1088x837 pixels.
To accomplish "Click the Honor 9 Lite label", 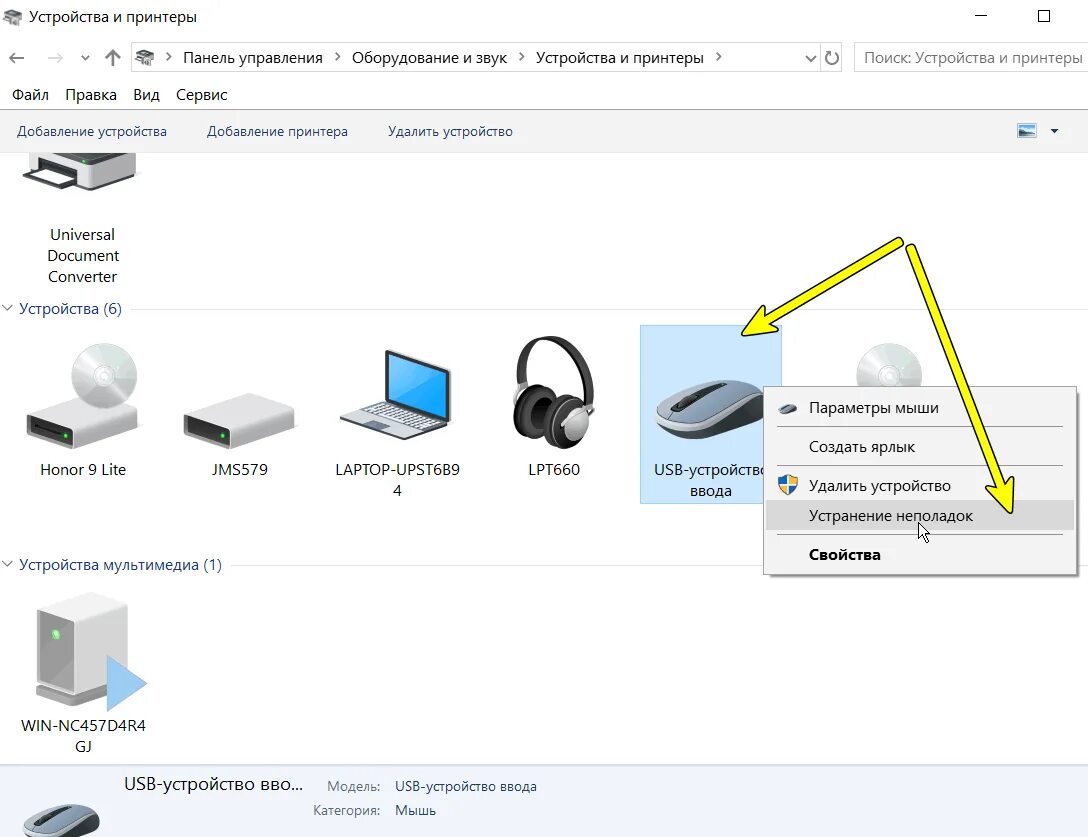I will point(83,469).
